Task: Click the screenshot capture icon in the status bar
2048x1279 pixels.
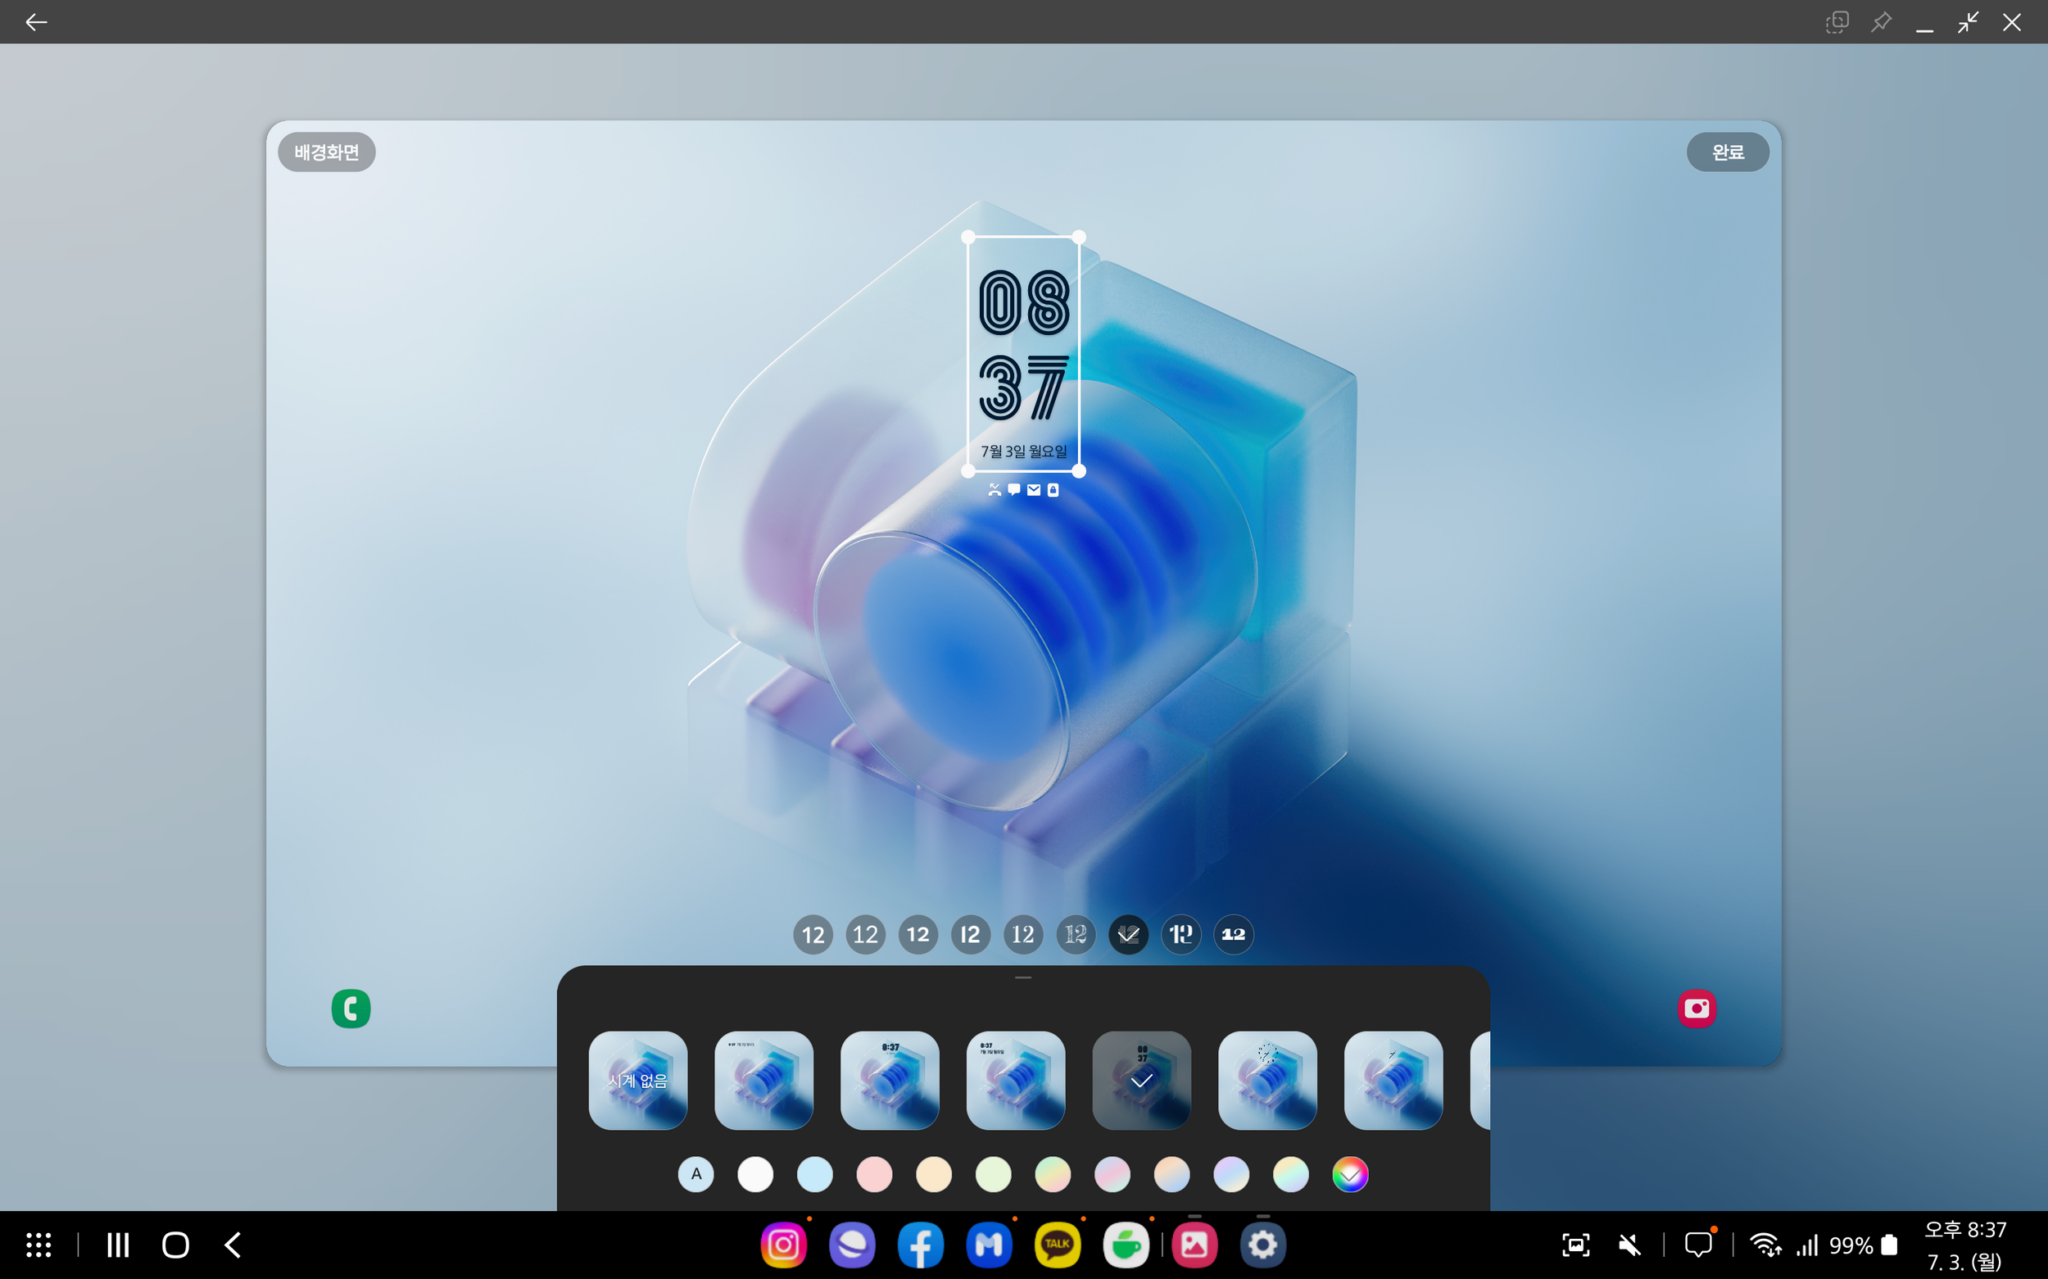Action: pyautogui.click(x=1576, y=1245)
